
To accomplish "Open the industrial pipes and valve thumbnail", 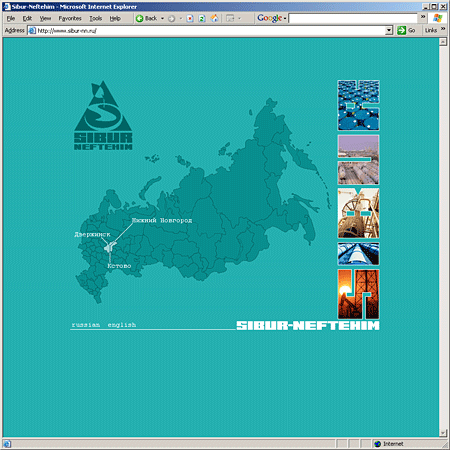I will [358, 213].
